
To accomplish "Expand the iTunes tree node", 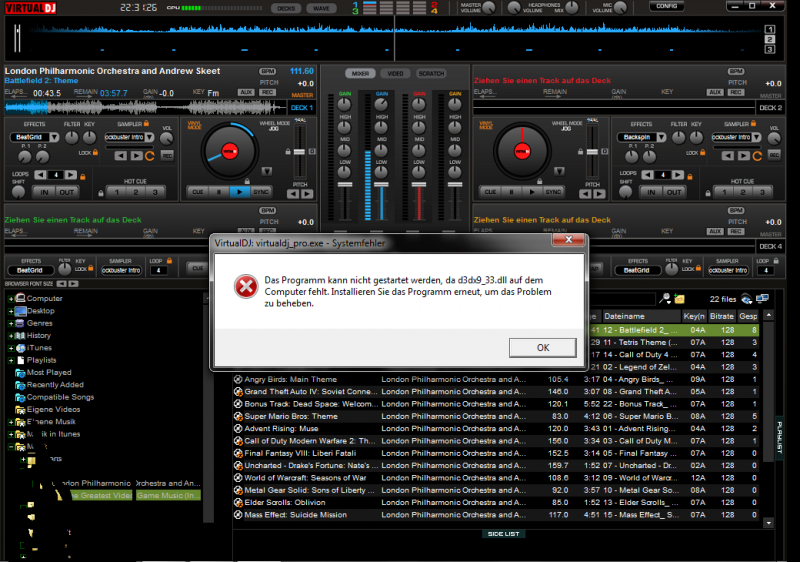I will (11, 348).
